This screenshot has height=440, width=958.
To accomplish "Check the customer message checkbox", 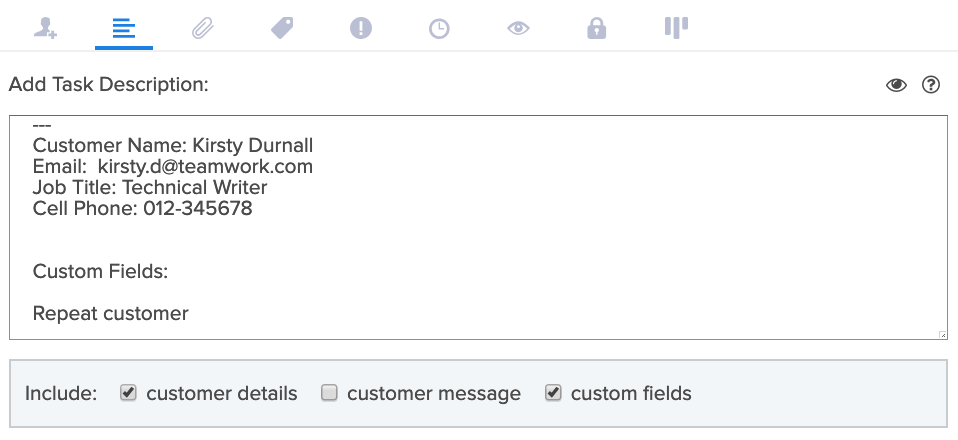I will (x=329, y=392).
